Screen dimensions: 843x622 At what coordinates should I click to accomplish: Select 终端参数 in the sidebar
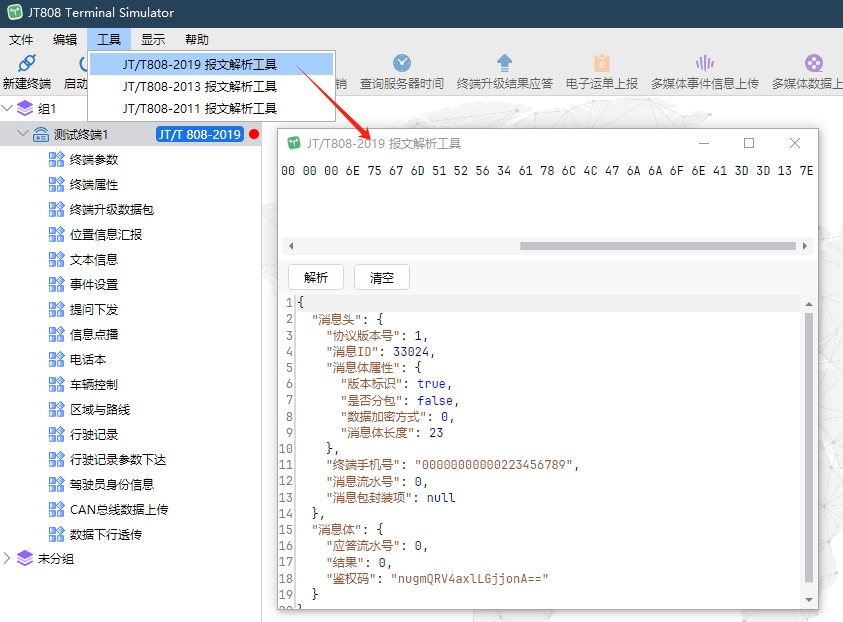tap(94, 158)
